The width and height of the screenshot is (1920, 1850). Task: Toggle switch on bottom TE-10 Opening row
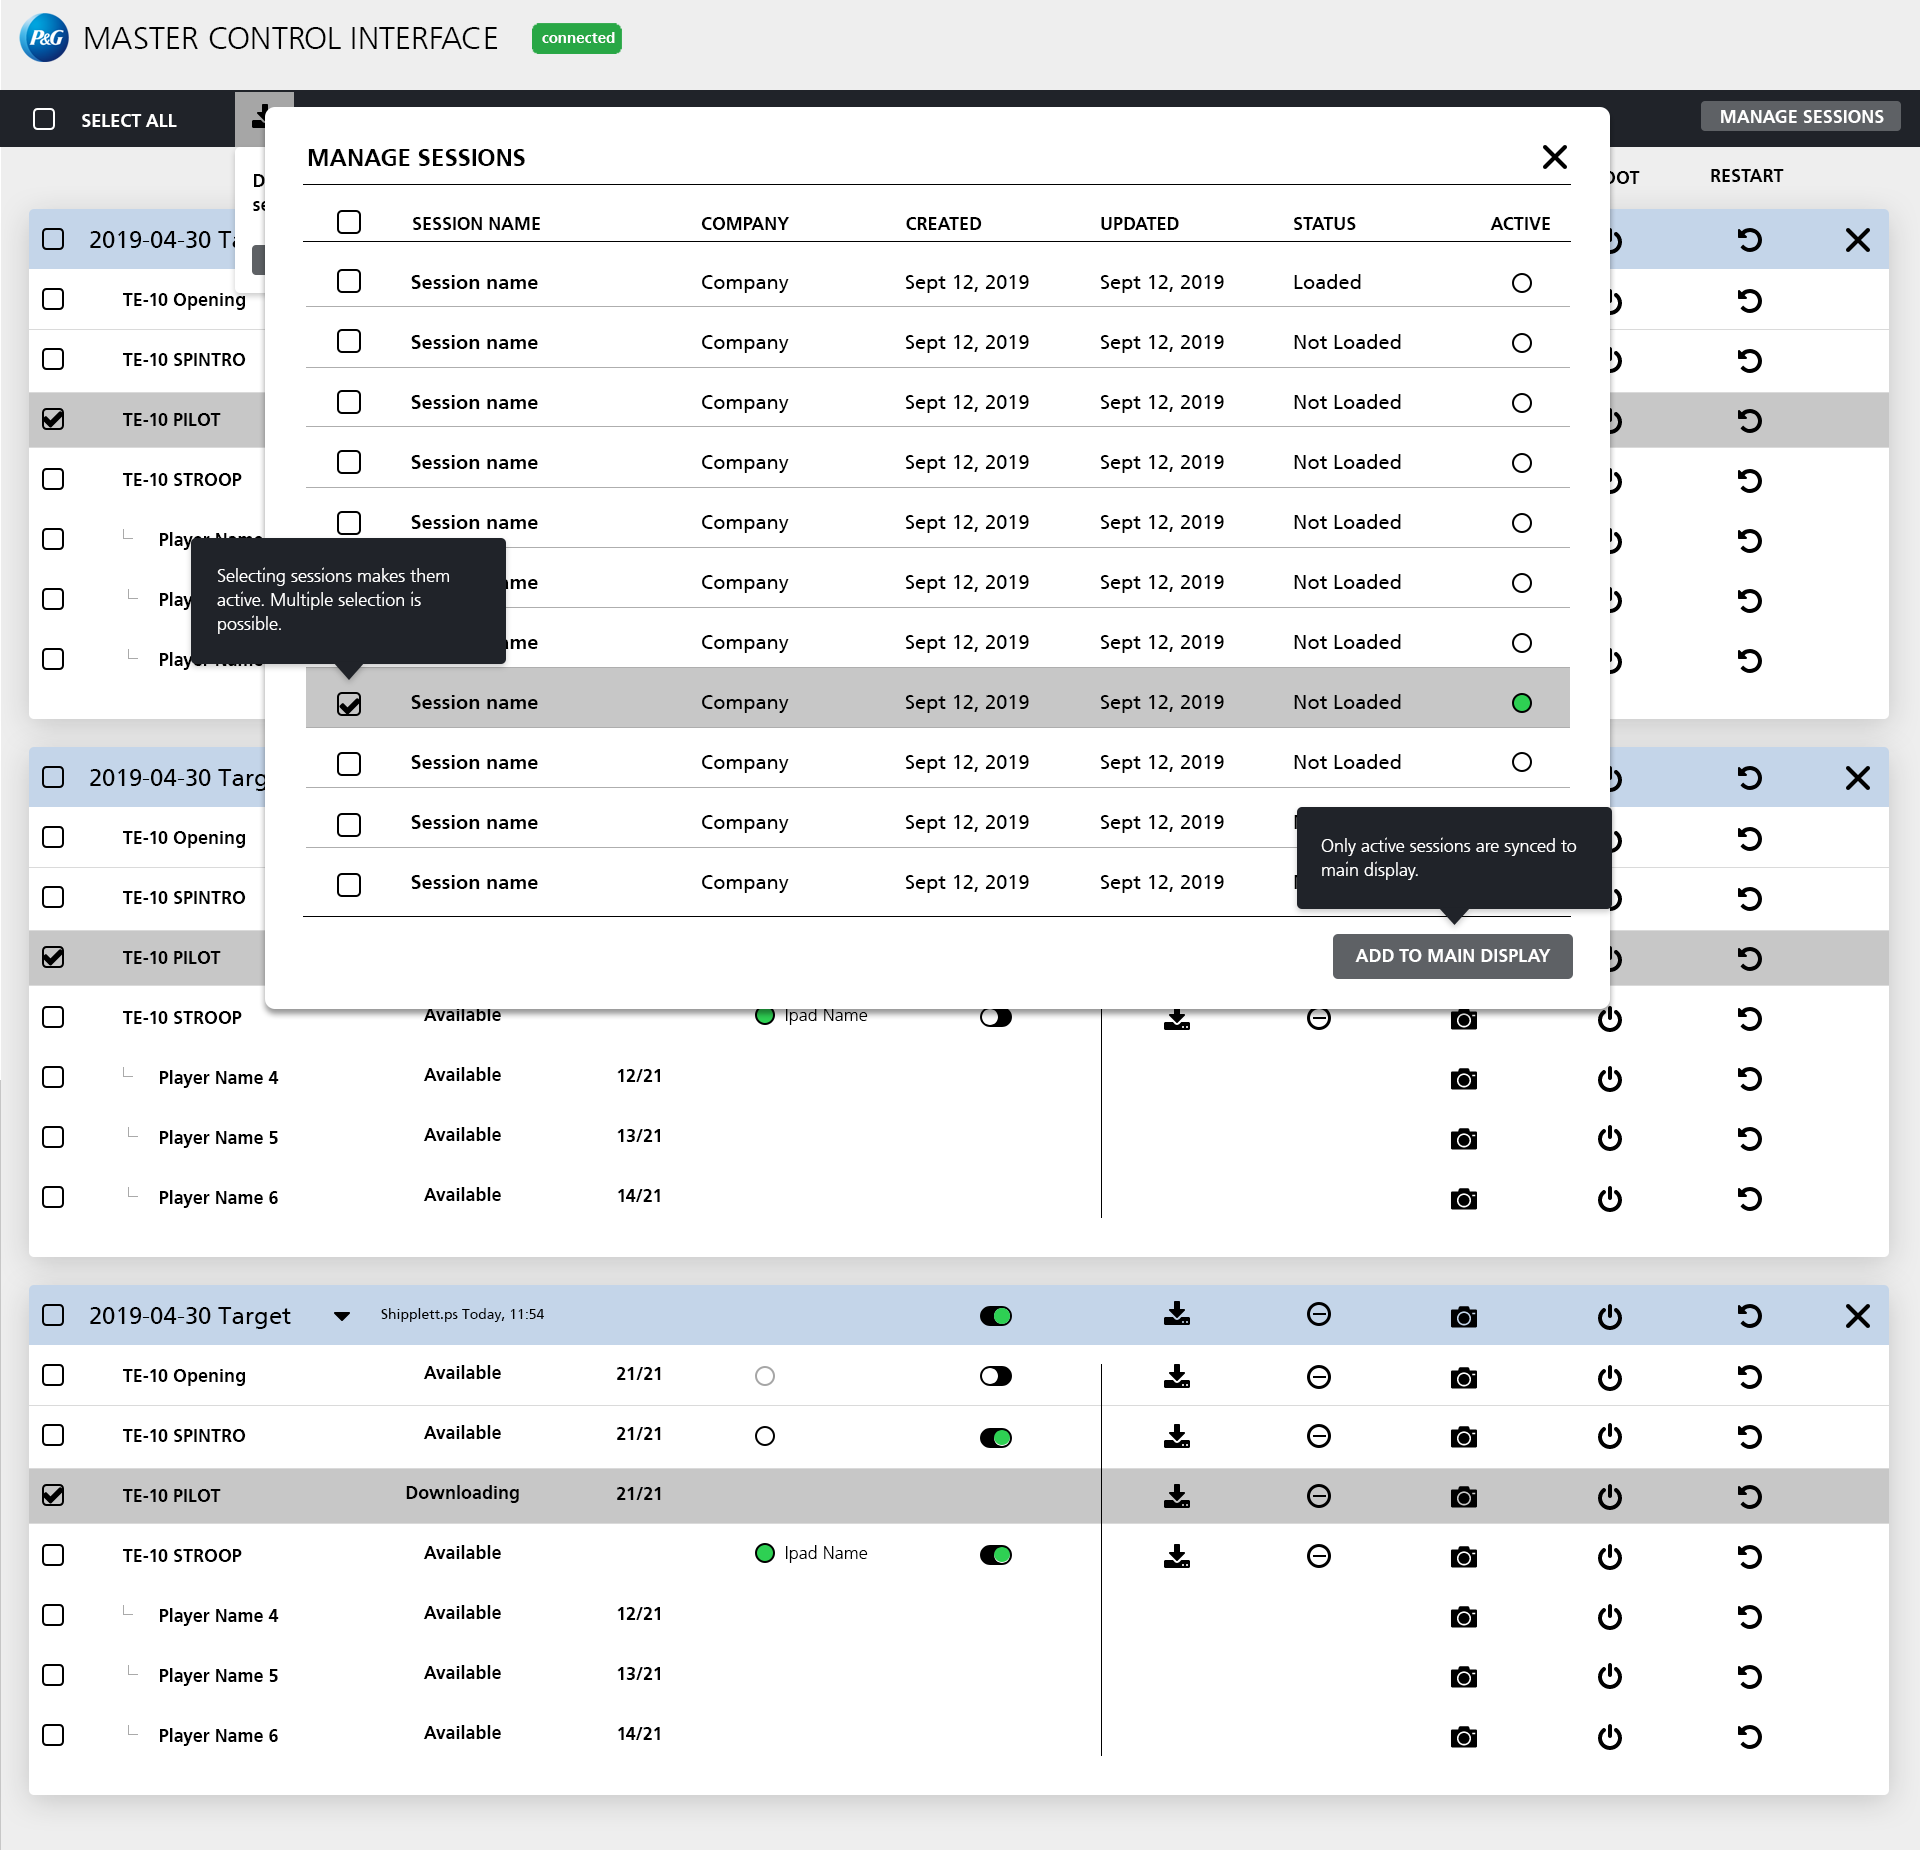click(x=995, y=1376)
